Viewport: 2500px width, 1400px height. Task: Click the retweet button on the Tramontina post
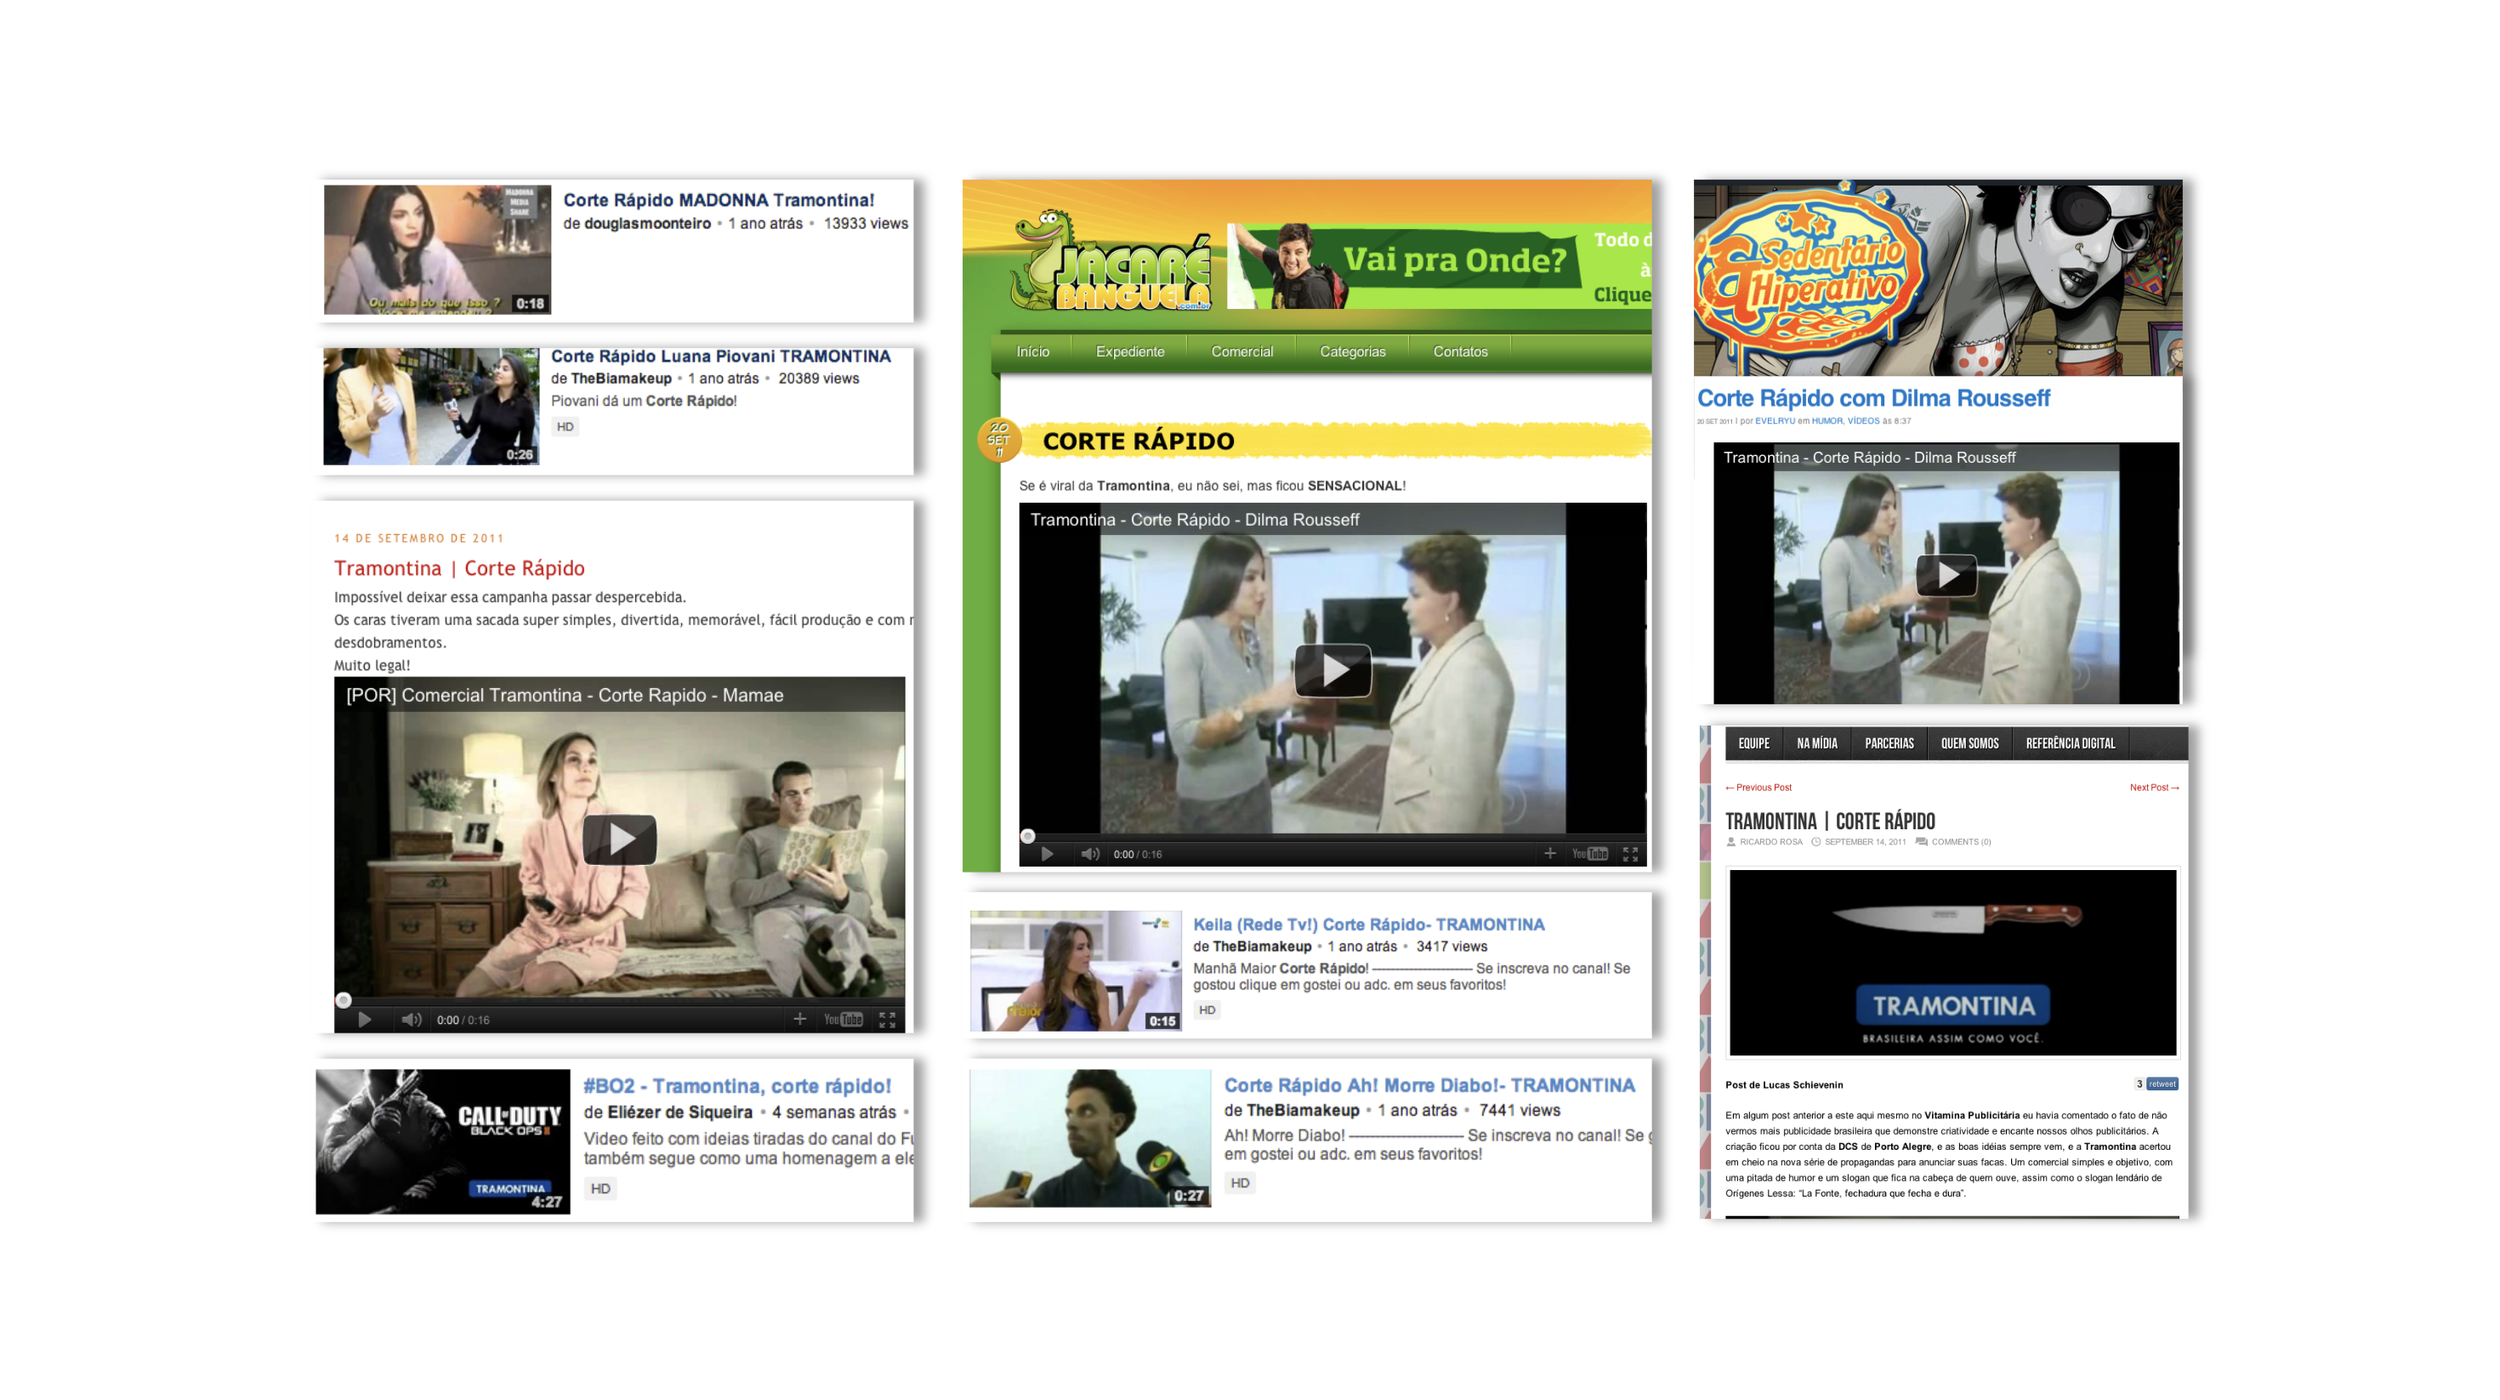pos(2161,1084)
